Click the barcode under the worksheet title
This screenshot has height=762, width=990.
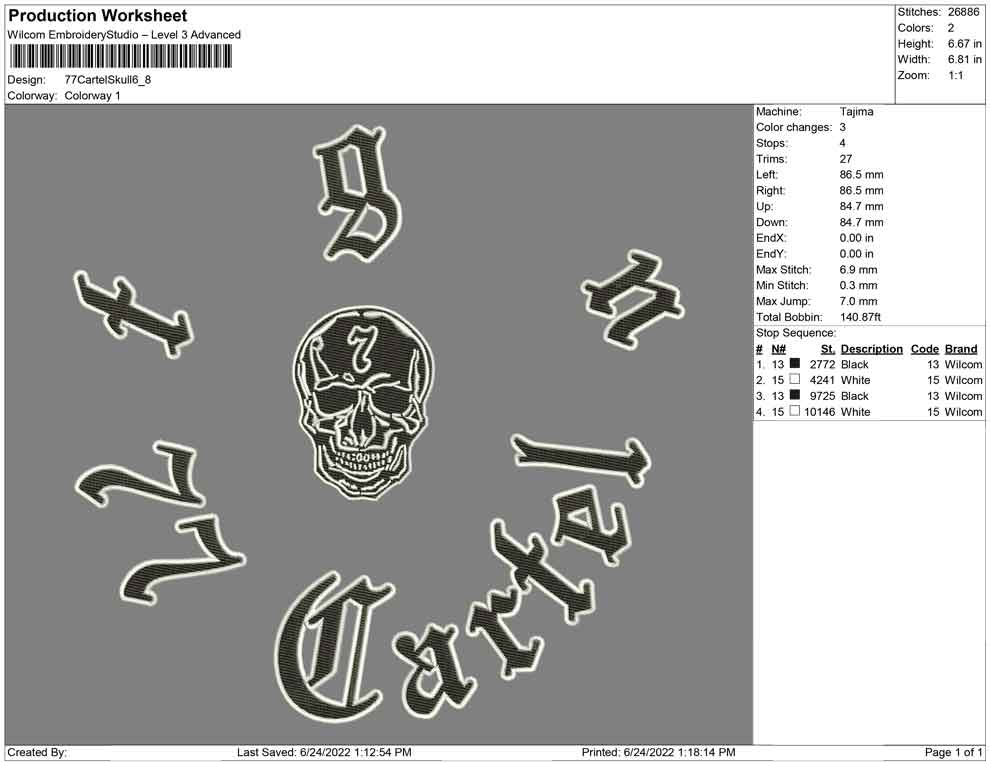tap(120, 57)
